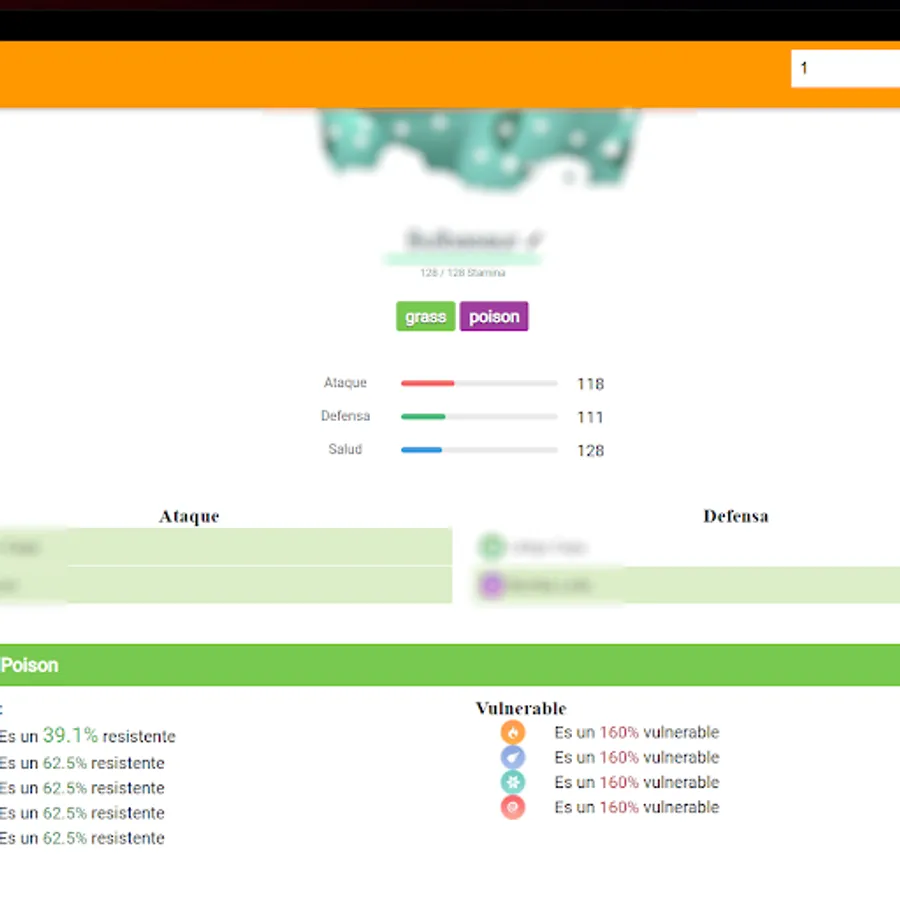Viewport: 900px width, 900px height.
Task: Click the Defensa value 111
Action: click(591, 417)
